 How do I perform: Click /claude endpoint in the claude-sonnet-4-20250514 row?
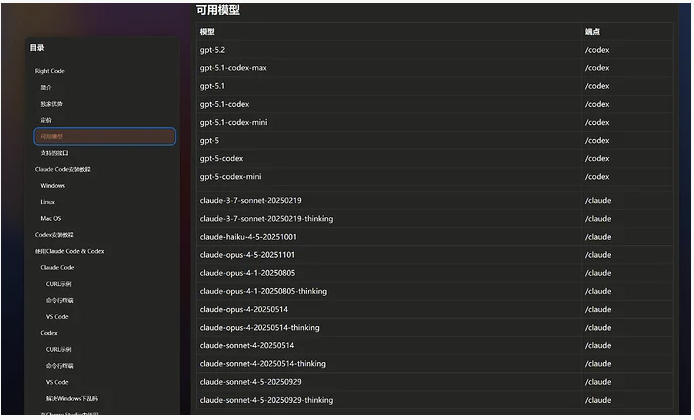(x=598, y=345)
